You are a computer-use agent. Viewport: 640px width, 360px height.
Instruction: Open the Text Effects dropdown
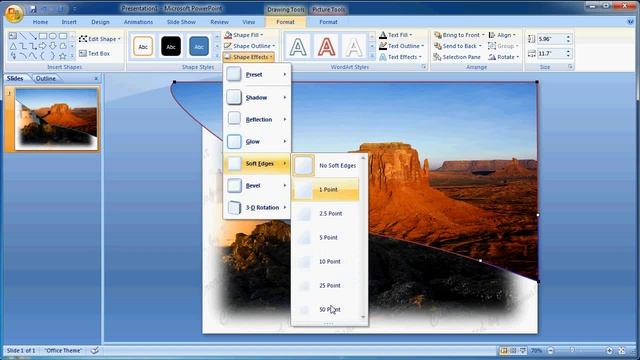[x=400, y=57]
